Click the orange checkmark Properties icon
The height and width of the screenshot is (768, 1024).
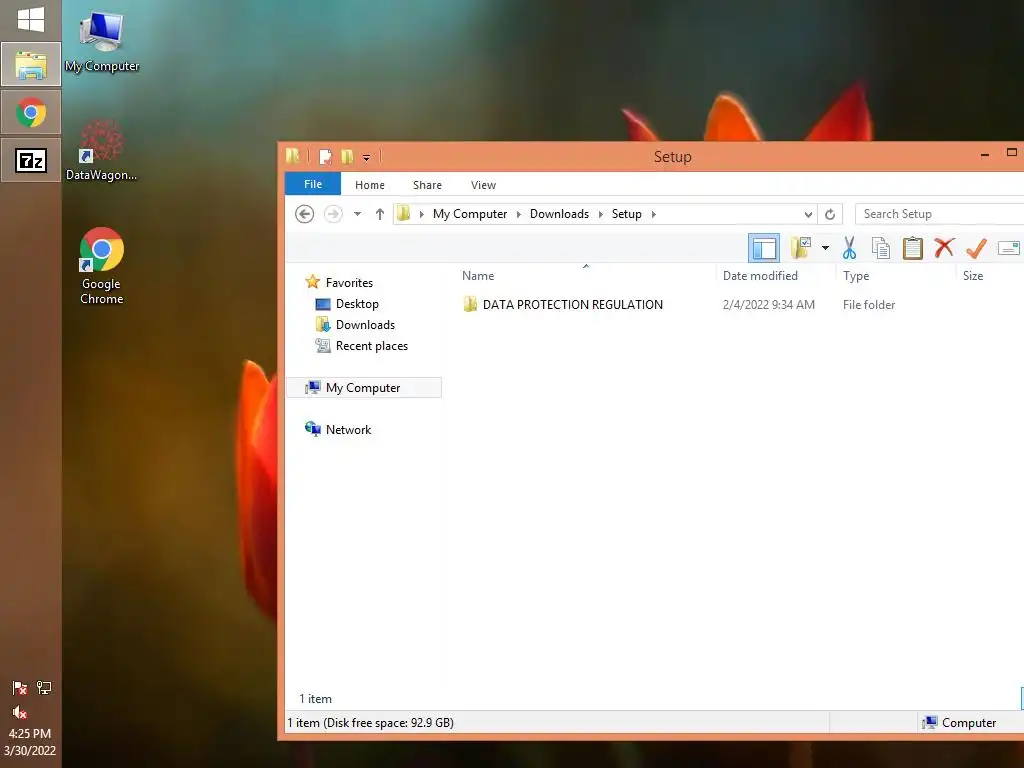point(976,248)
